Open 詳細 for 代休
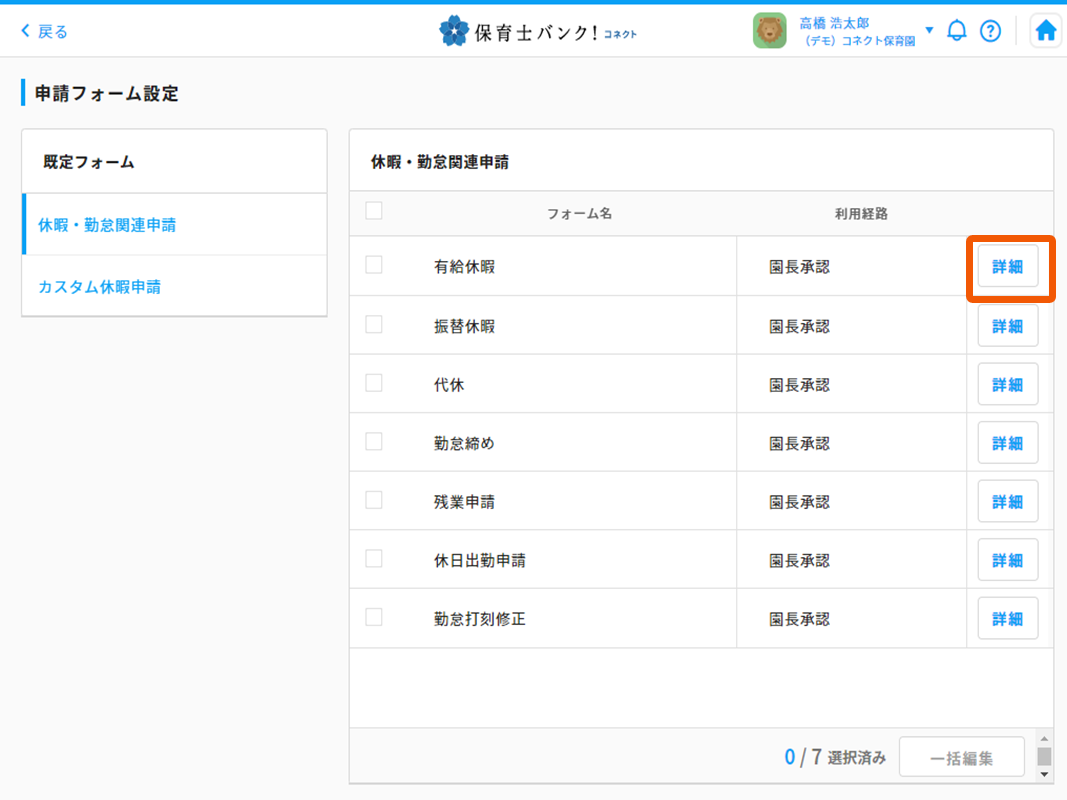The image size is (1067, 800). 1007,385
